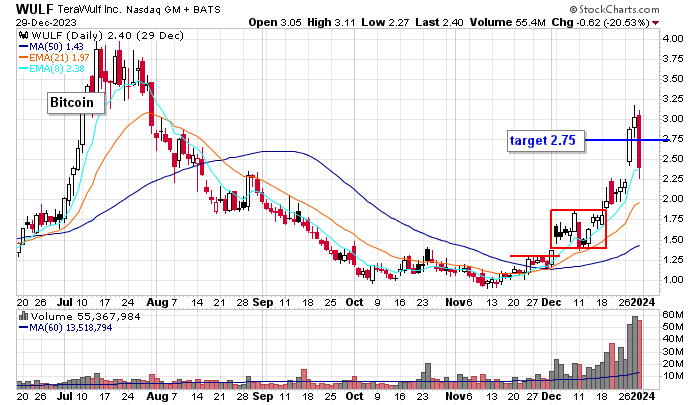Click the MA(60) 13,518,794 legend entry
700x405 pixels.
pos(65,328)
